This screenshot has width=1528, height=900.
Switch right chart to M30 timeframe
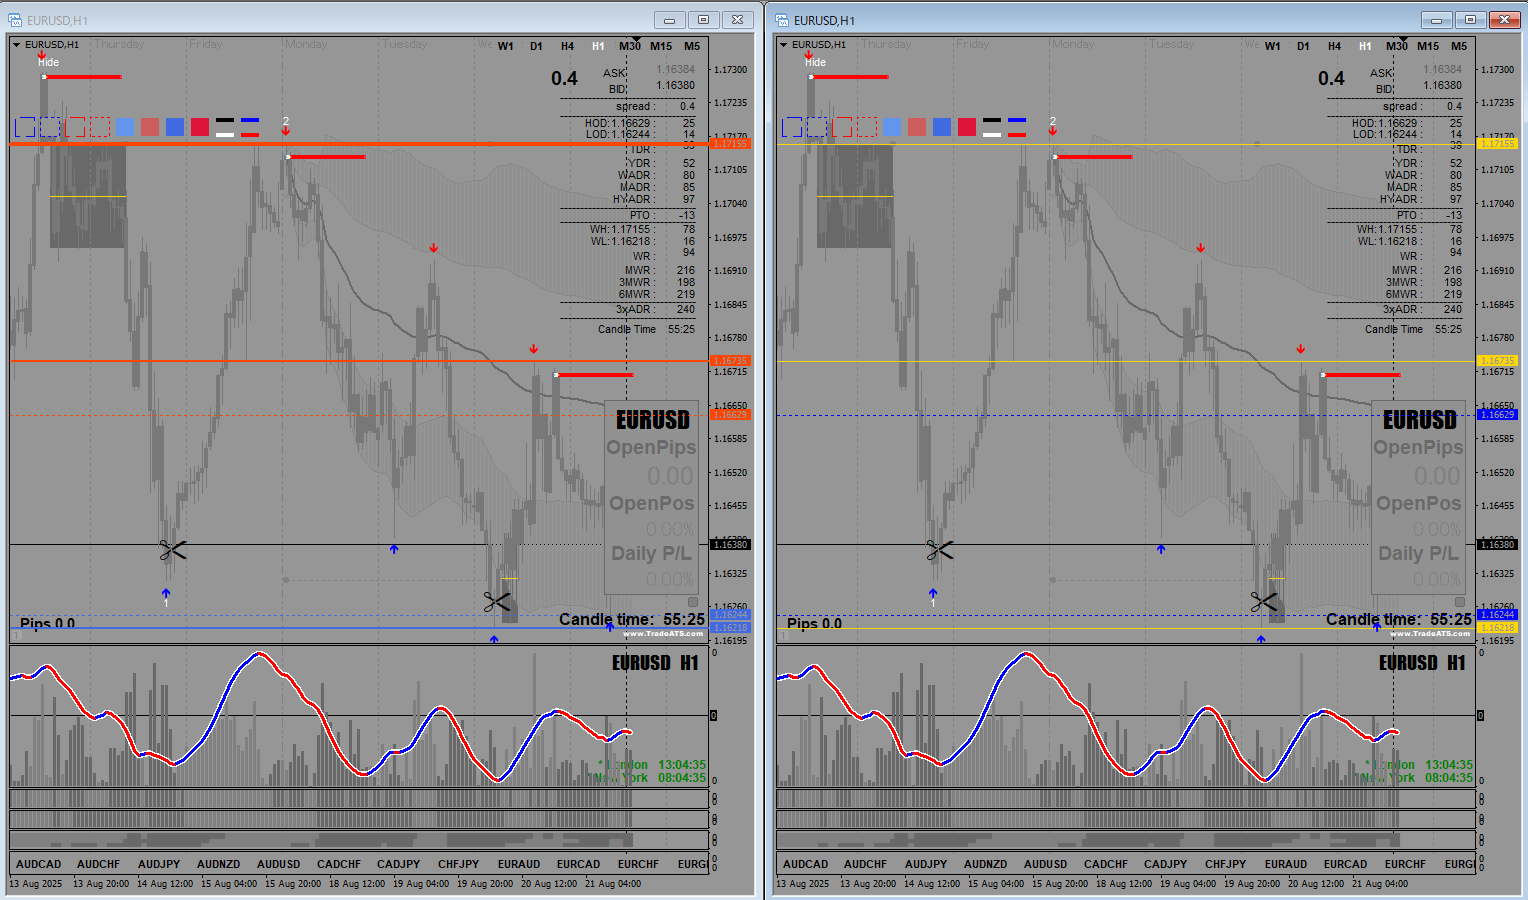1397,46
